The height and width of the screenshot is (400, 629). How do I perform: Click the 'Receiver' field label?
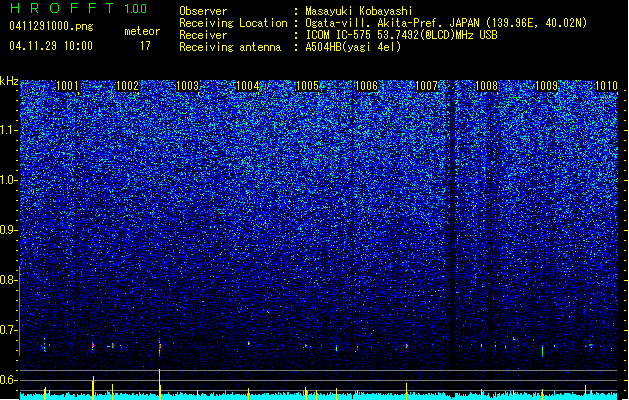click(203, 35)
